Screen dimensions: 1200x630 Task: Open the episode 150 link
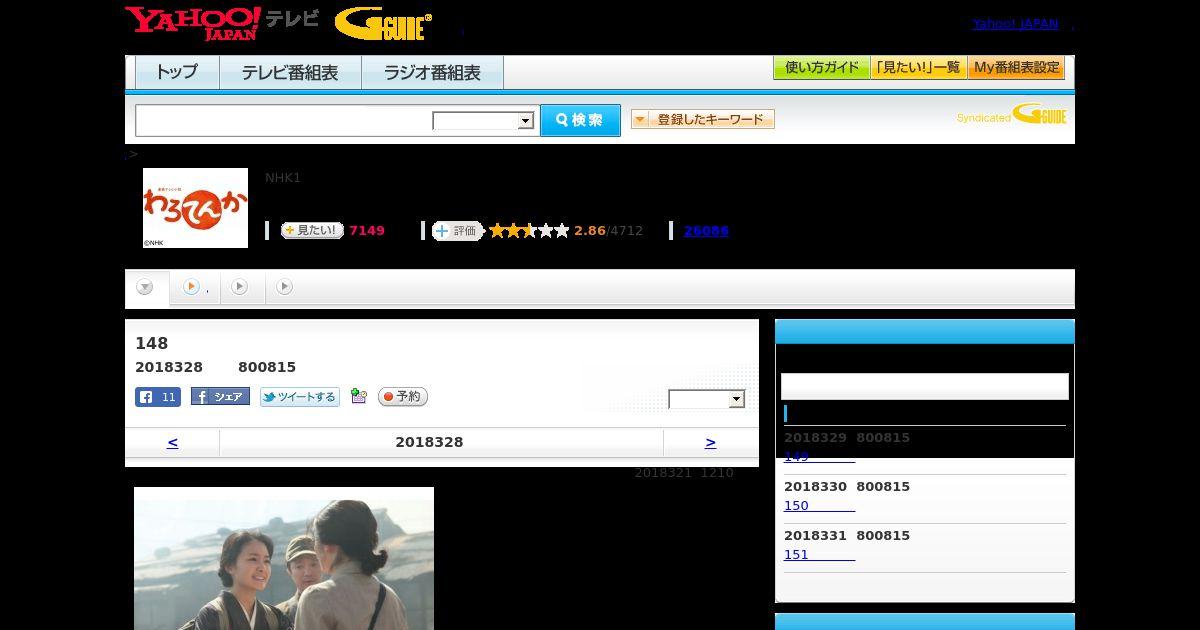point(819,506)
